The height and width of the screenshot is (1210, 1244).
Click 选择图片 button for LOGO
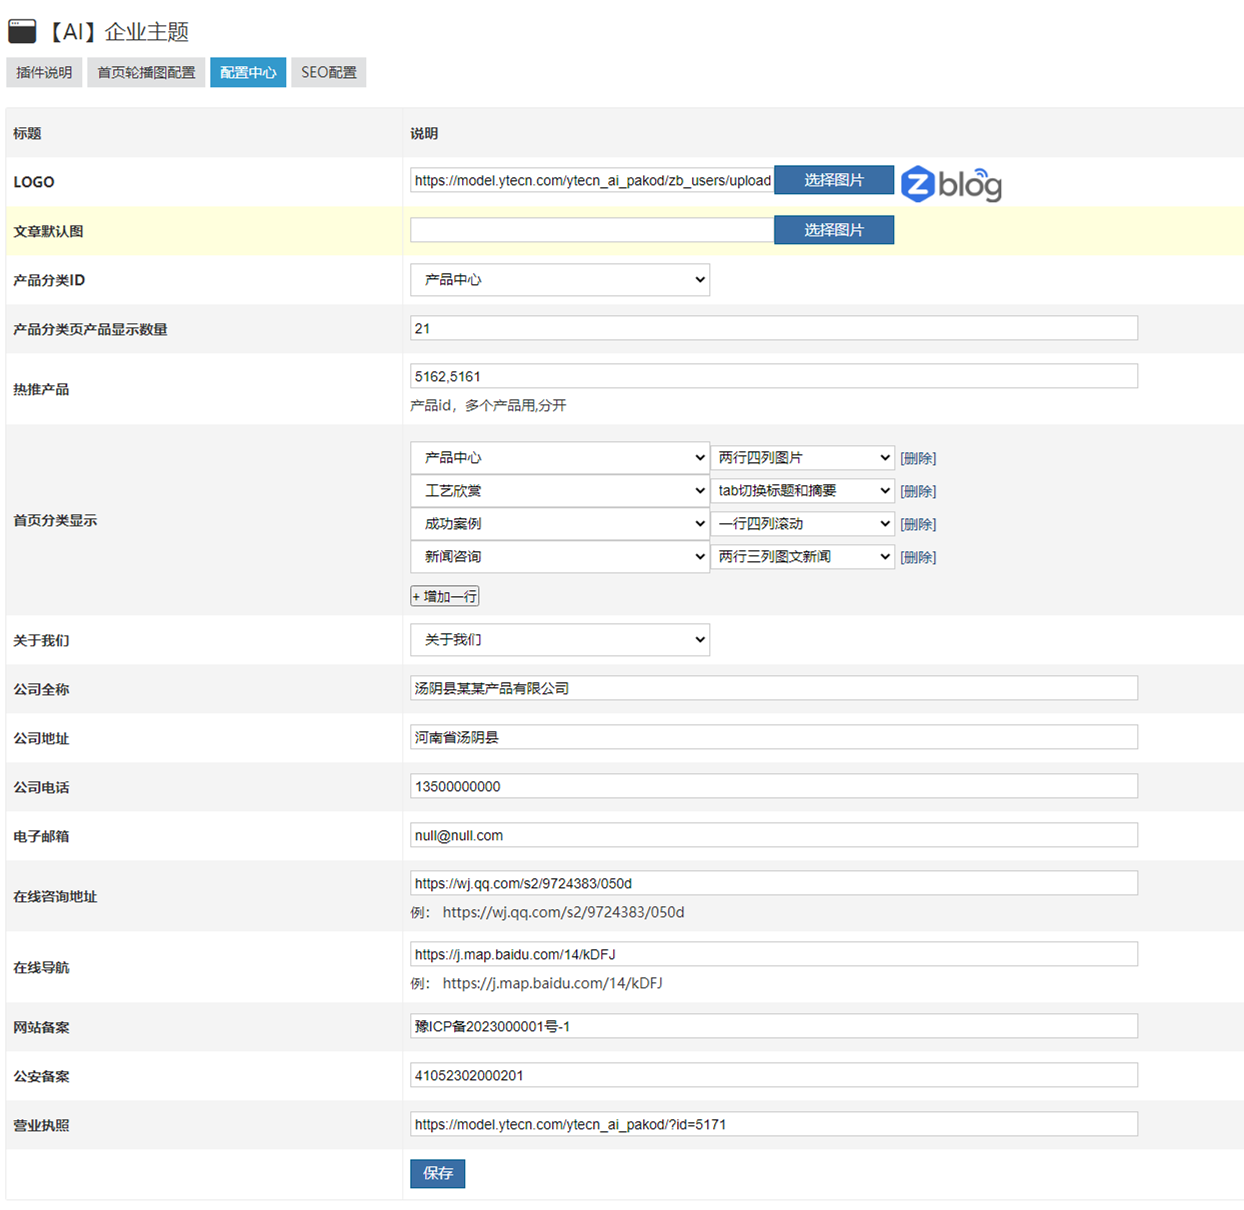833,180
